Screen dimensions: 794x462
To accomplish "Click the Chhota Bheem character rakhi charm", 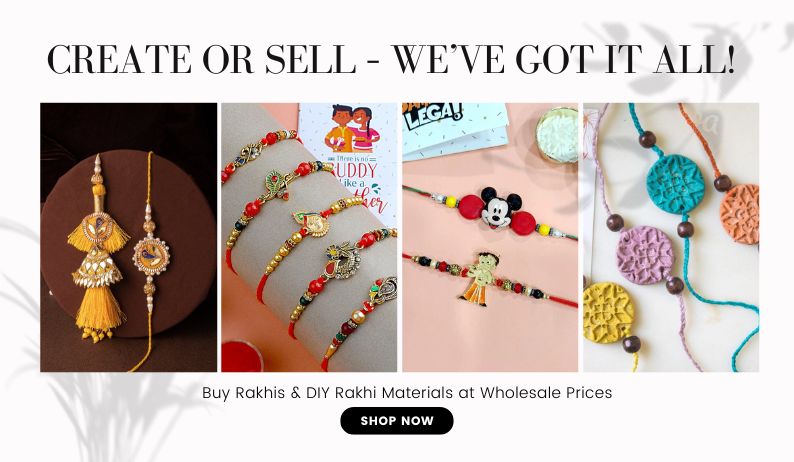I will click(476, 278).
